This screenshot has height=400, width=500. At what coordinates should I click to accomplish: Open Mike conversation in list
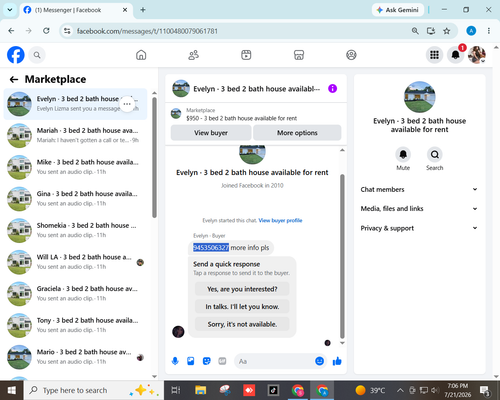[76, 167]
